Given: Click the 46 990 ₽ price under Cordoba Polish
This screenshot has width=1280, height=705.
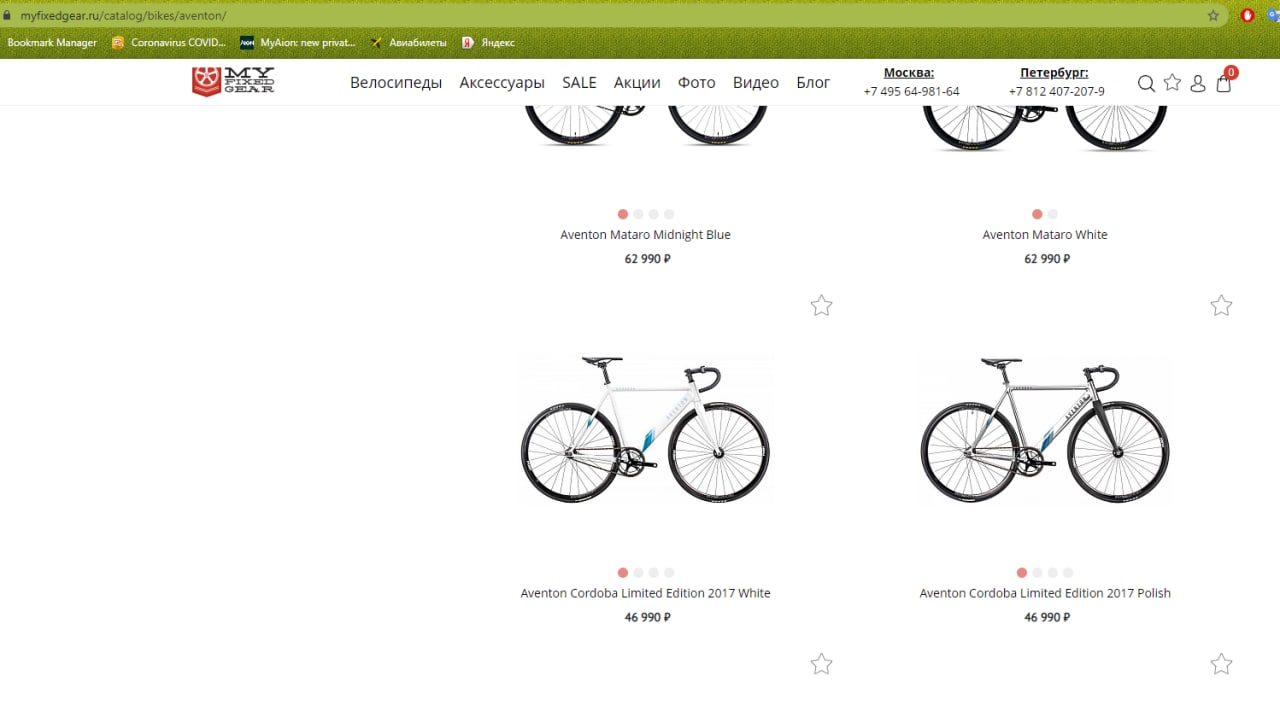Looking at the screenshot, I should (1047, 618).
